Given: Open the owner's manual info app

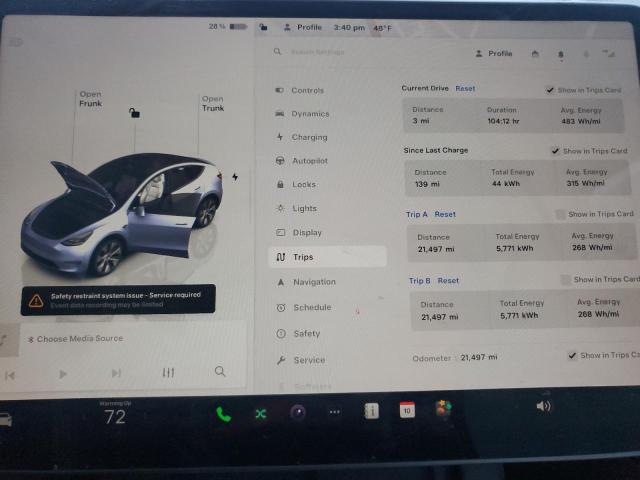Looking at the screenshot, I should click(371, 411).
